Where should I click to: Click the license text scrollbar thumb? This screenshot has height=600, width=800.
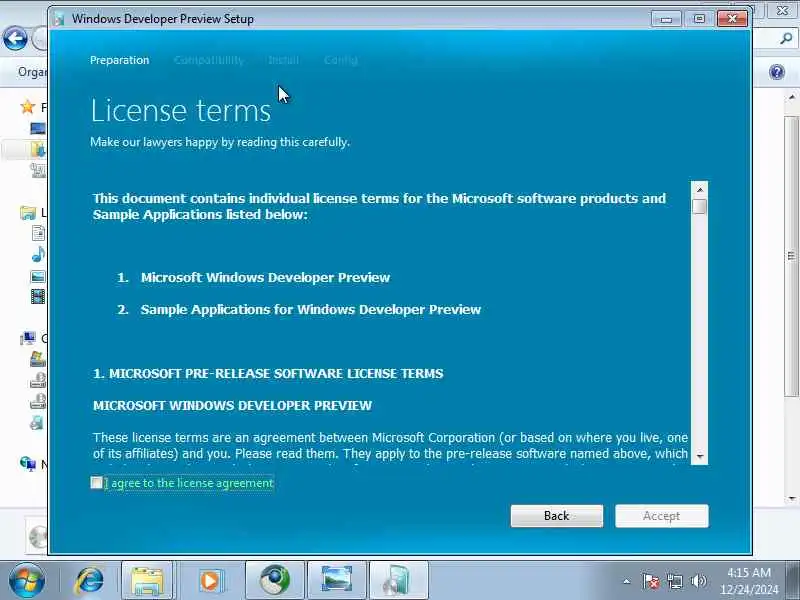(x=699, y=207)
